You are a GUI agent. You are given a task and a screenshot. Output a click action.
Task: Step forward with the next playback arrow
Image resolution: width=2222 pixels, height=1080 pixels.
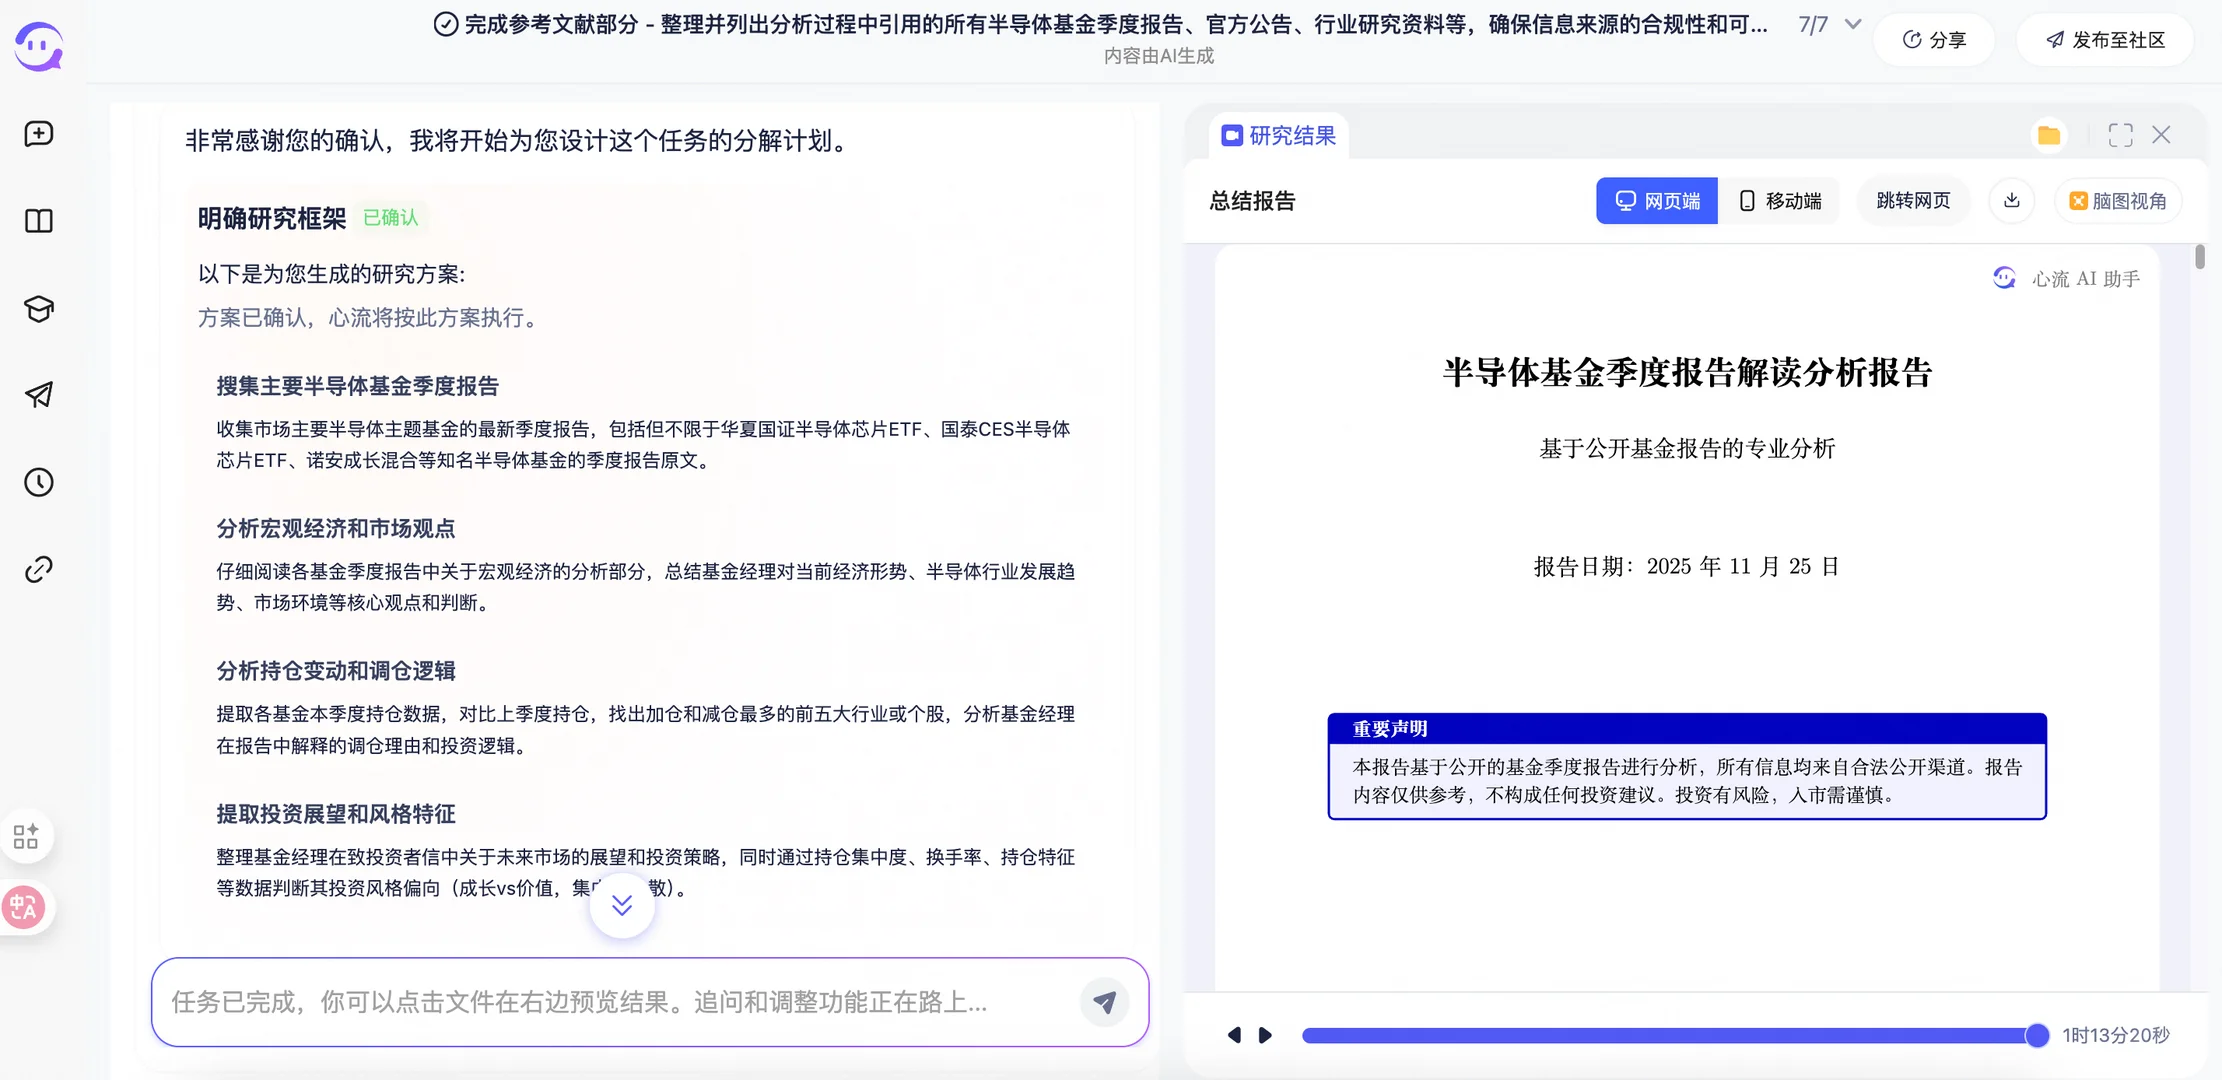[1265, 1035]
